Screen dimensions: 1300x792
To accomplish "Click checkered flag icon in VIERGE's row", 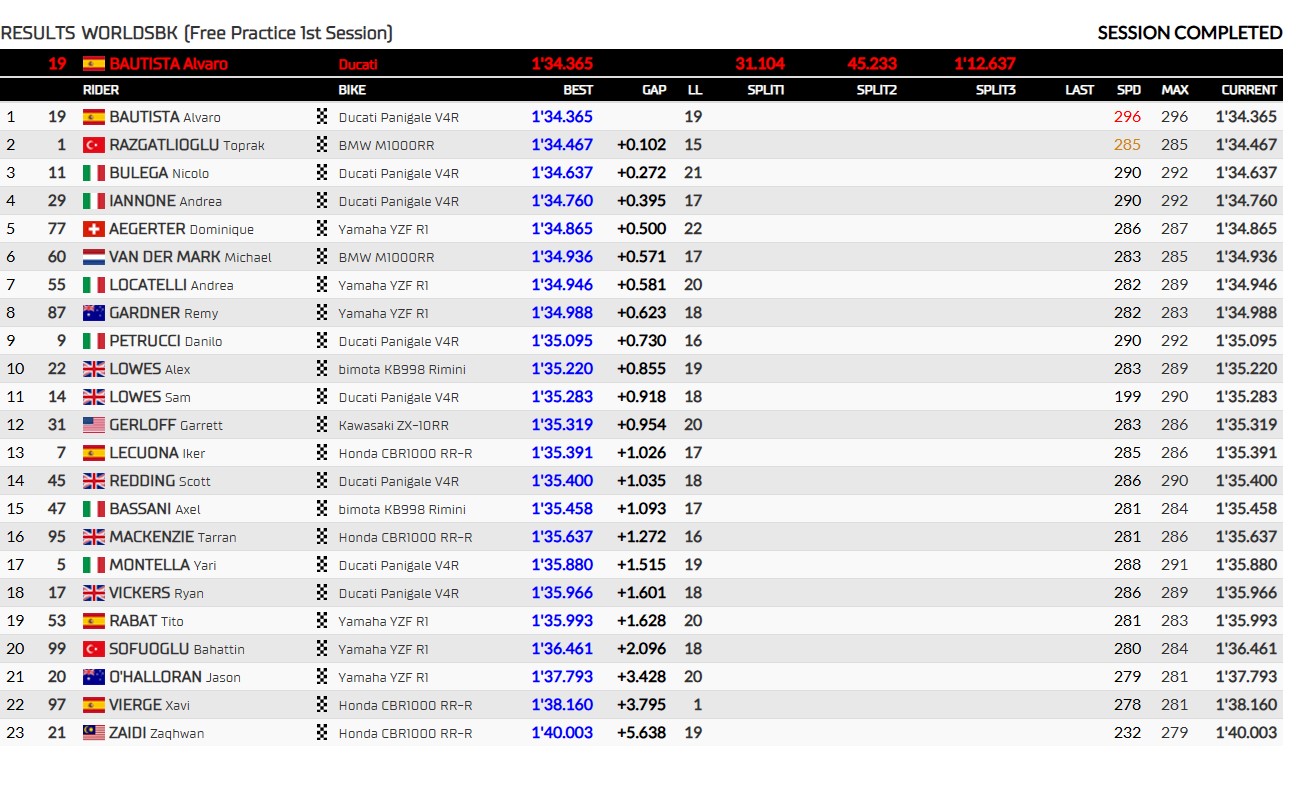I will pyautogui.click(x=322, y=705).
